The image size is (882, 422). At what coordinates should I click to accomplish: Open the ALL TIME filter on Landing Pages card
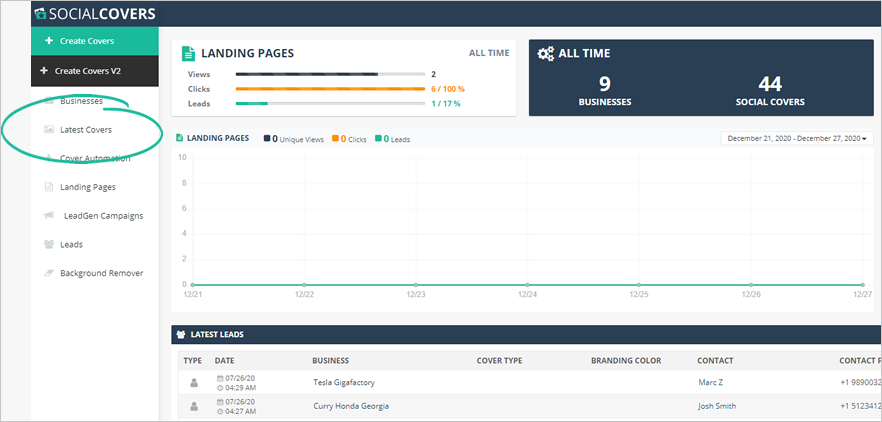[x=488, y=53]
